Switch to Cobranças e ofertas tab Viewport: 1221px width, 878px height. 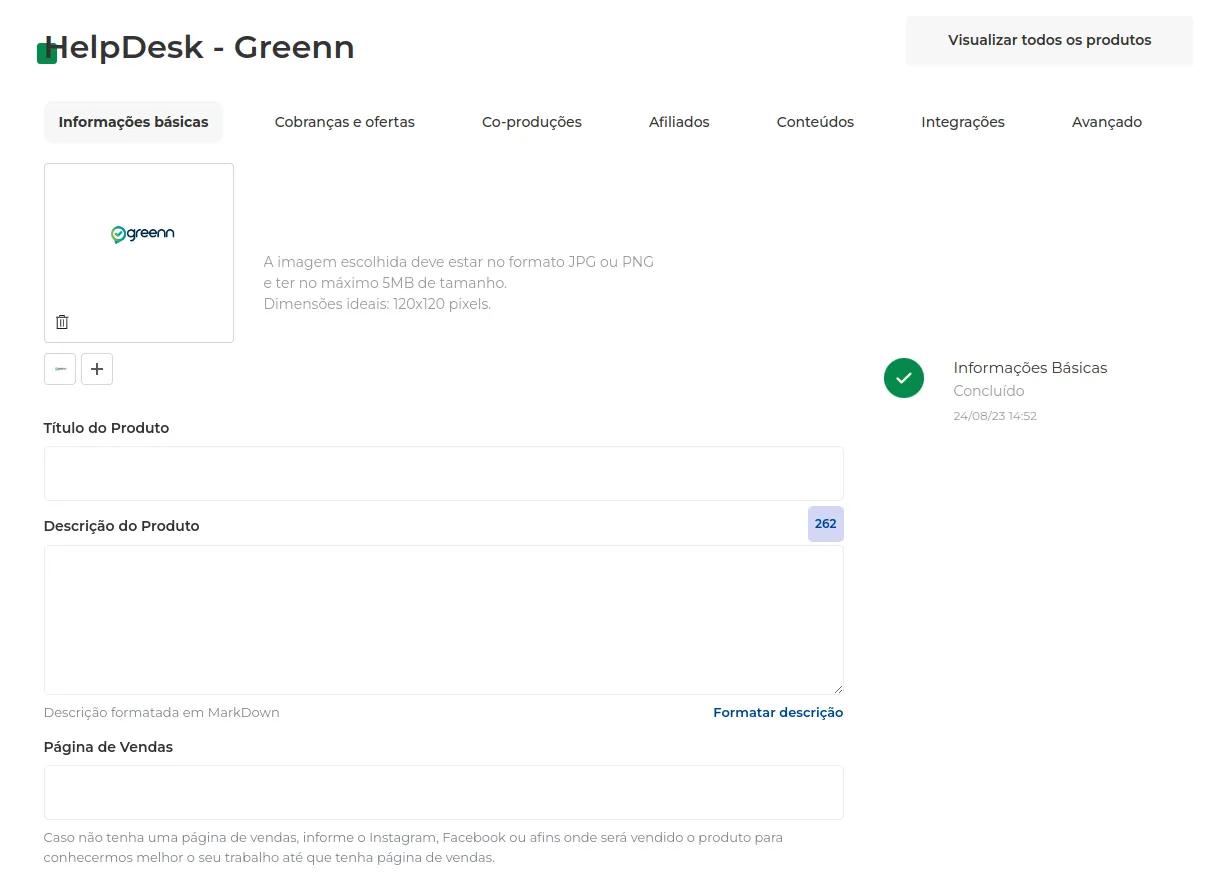[x=345, y=122]
